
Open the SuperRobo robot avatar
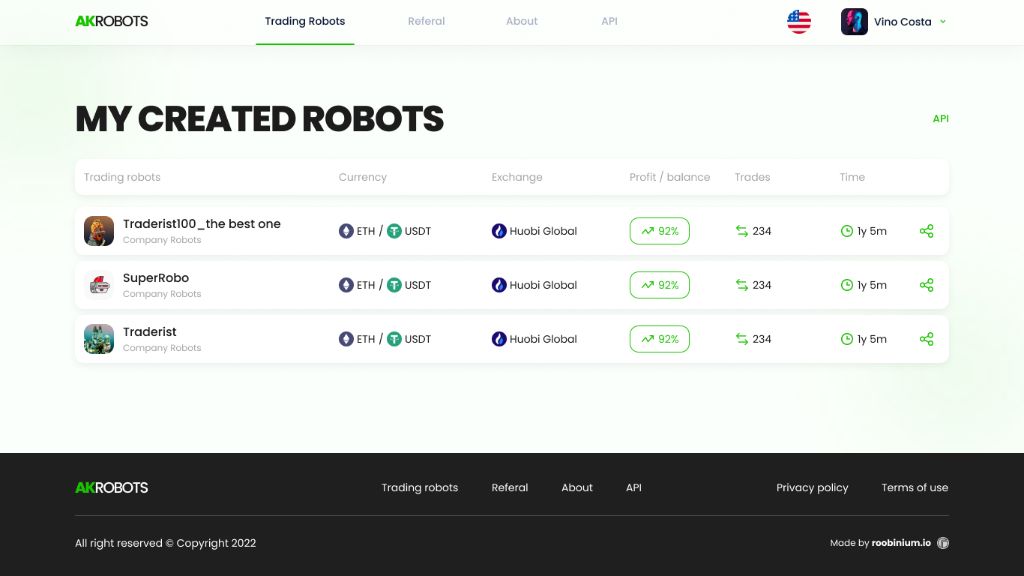99,285
